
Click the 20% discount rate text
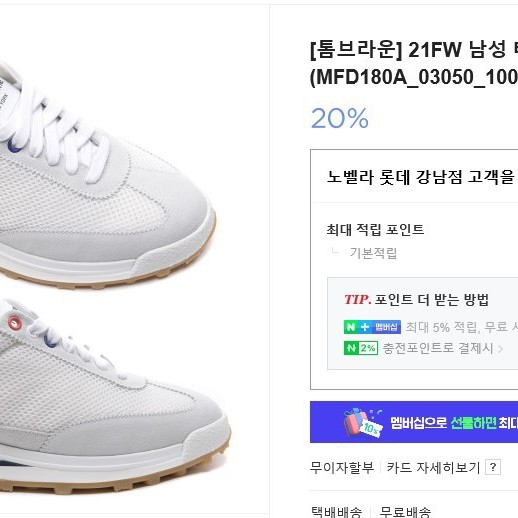[x=340, y=118]
